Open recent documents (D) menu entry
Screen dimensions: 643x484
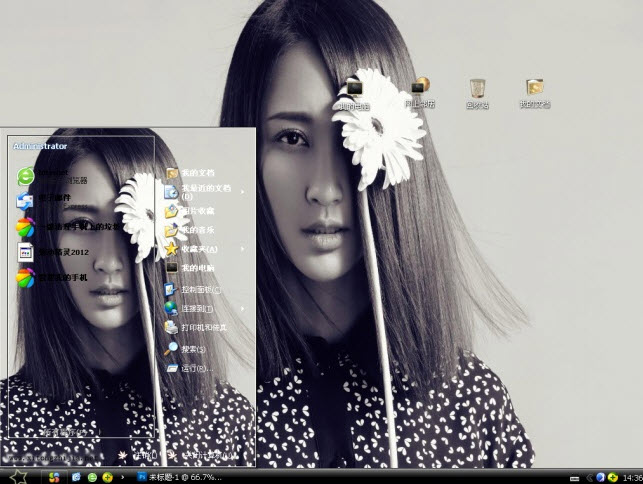(x=198, y=192)
